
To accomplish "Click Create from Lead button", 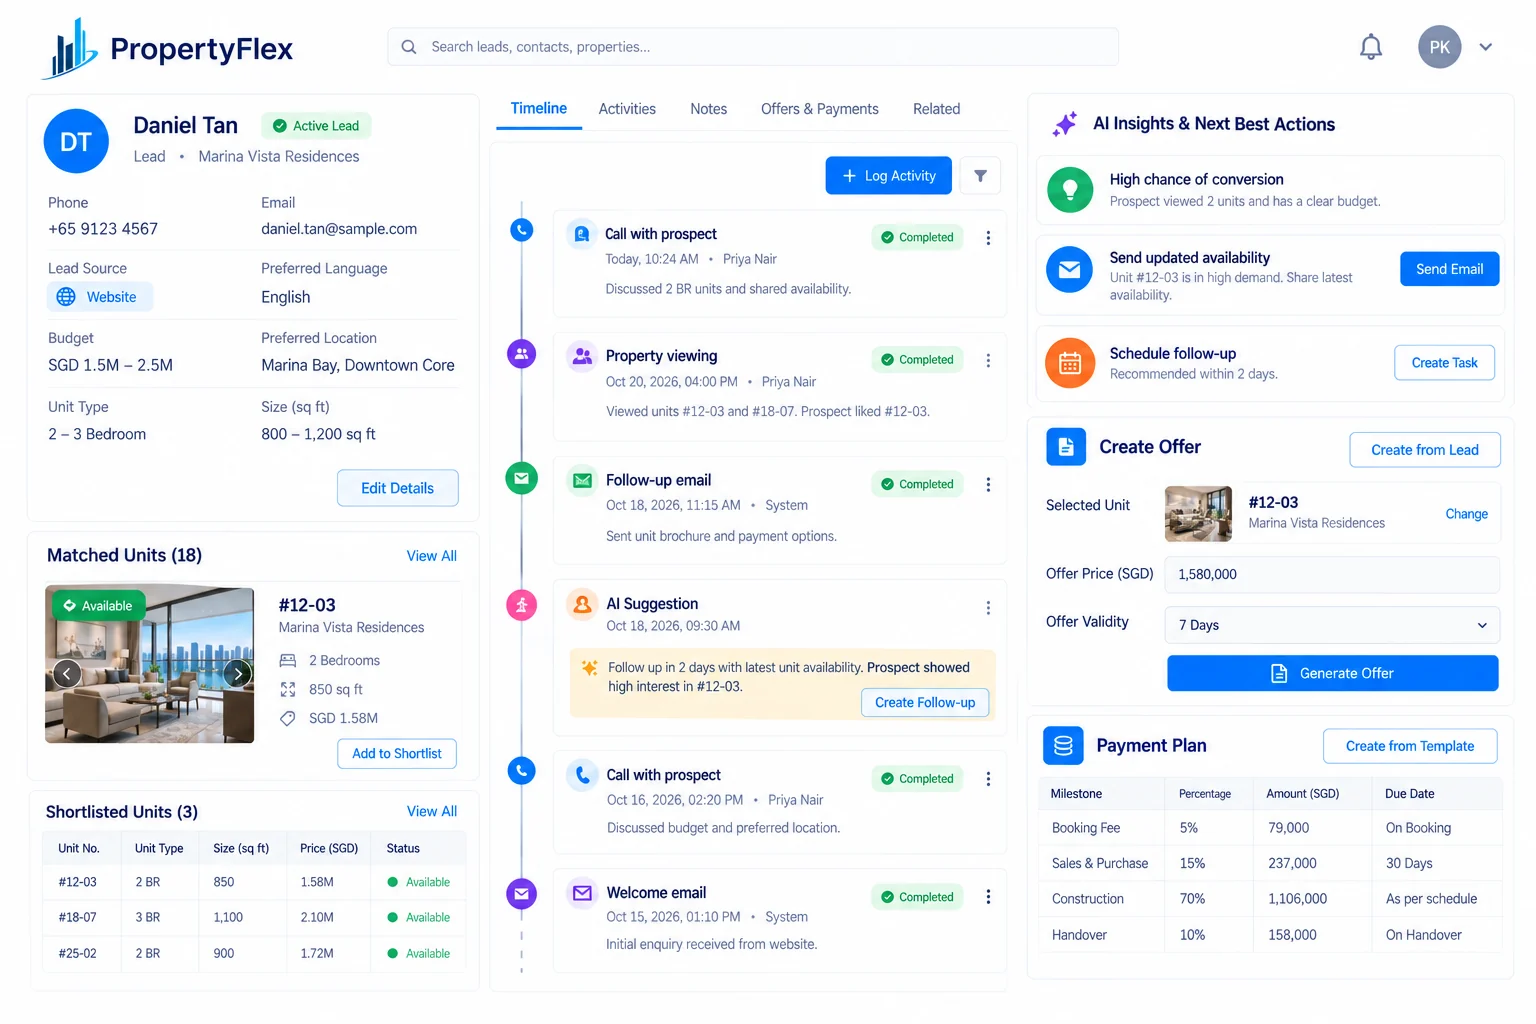I will 1425,450.
